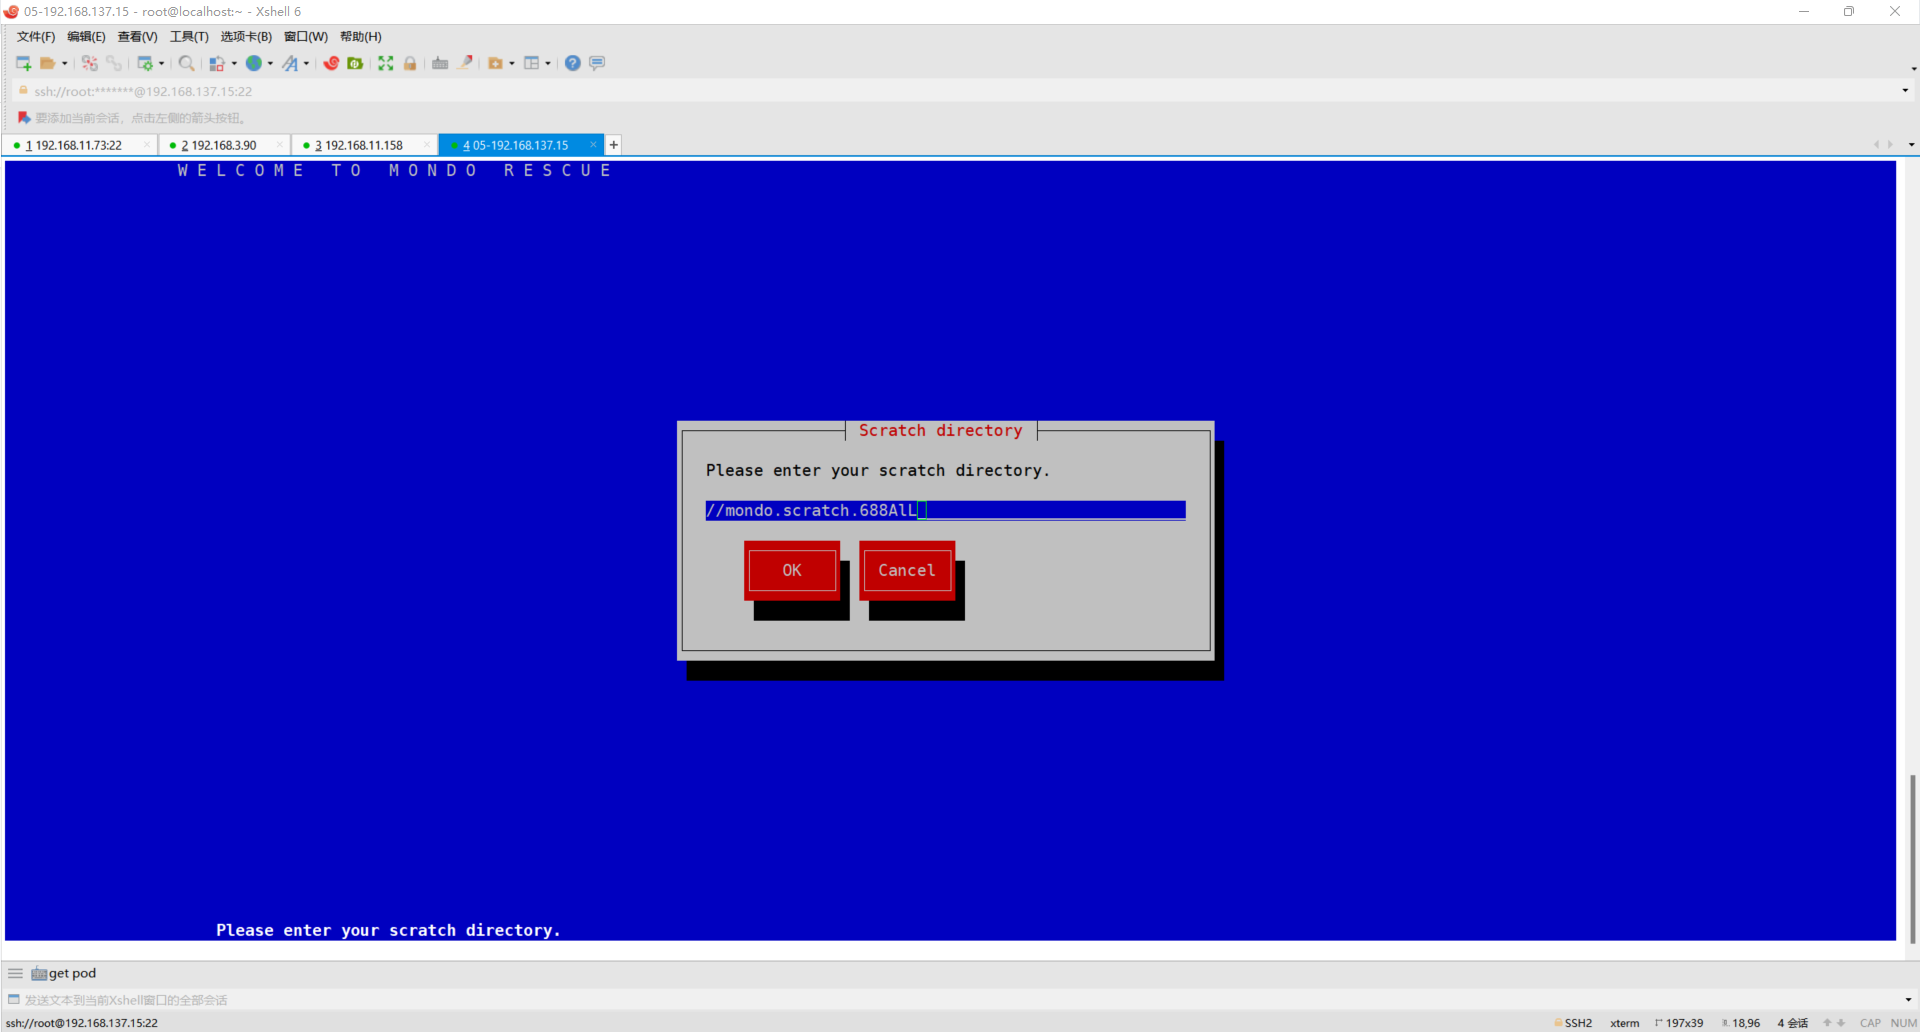Toggle fullscreen mode with green arrows icon
This screenshot has height=1032, width=1920.
[x=386, y=63]
